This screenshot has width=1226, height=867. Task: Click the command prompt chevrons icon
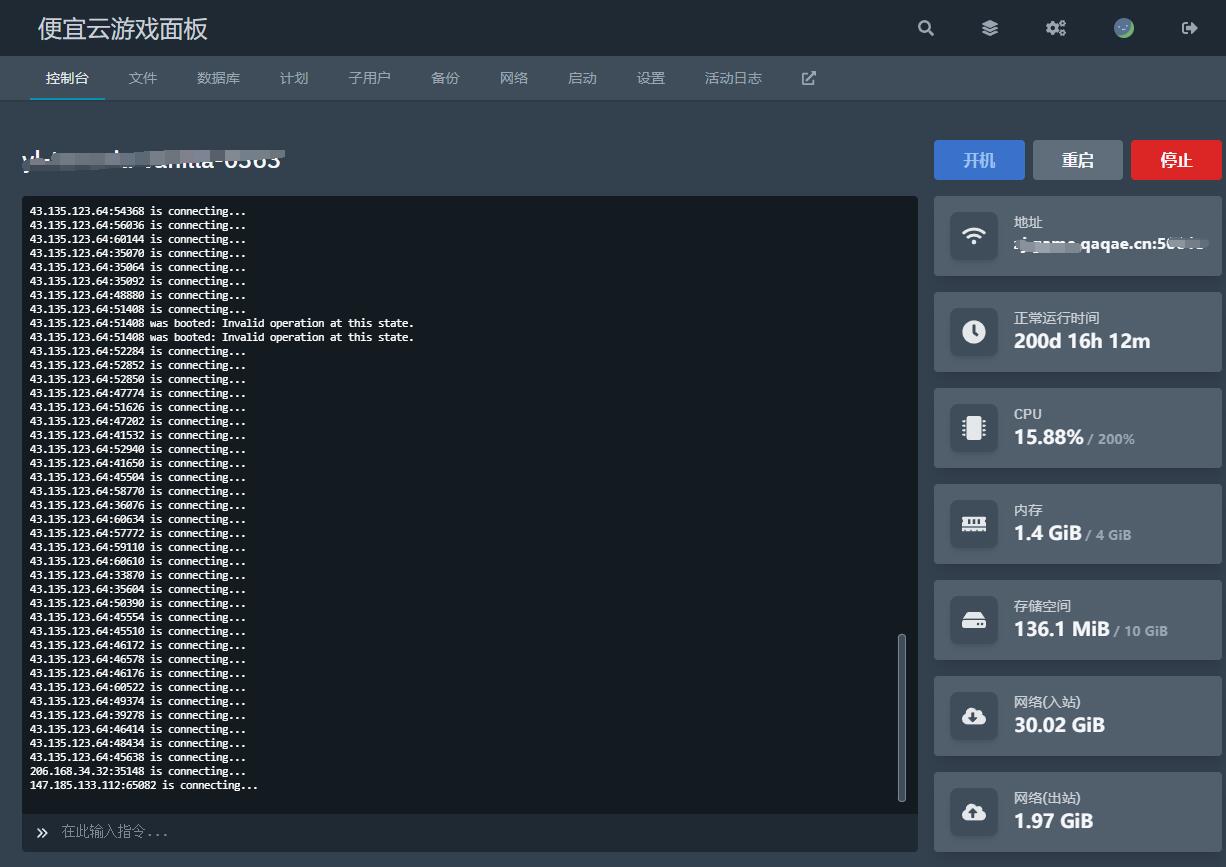[x=42, y=832]
